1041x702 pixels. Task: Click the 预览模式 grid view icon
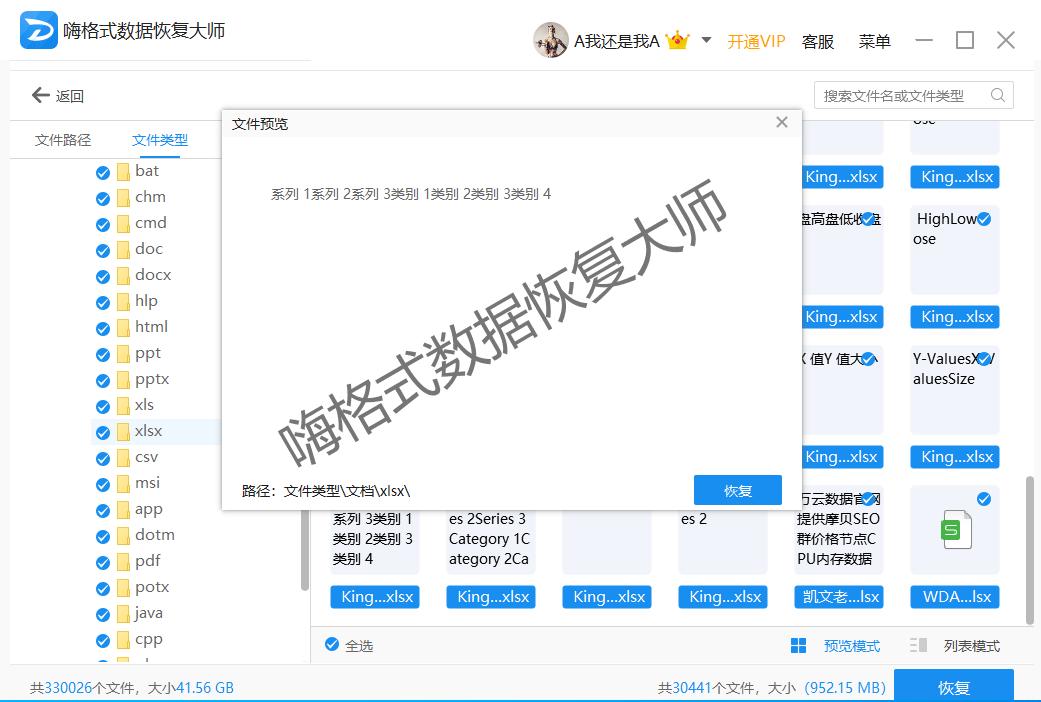(x=798, y=644)
